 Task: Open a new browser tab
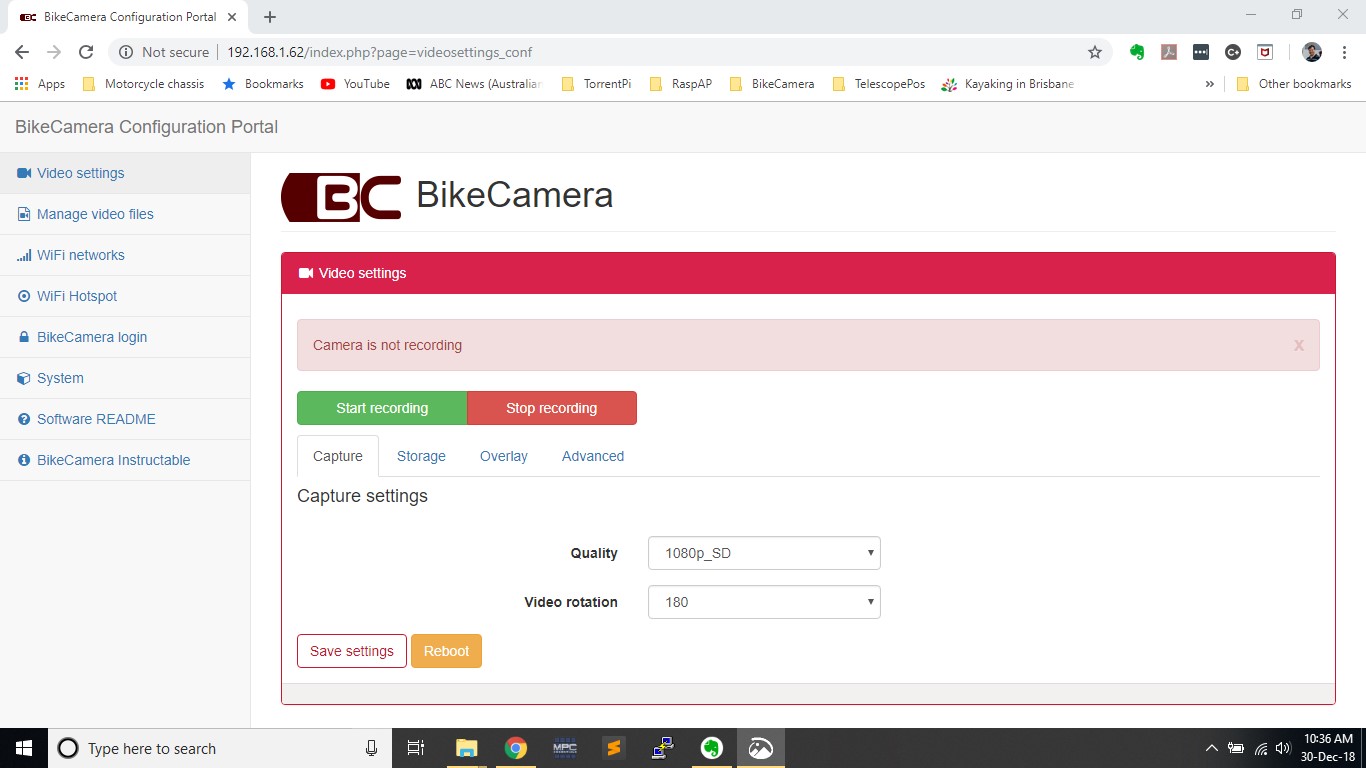click(270, 17)
